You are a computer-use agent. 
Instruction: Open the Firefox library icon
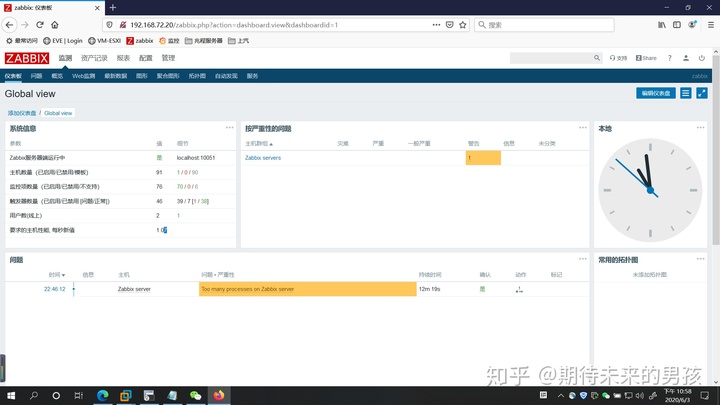tap(662, 25)
